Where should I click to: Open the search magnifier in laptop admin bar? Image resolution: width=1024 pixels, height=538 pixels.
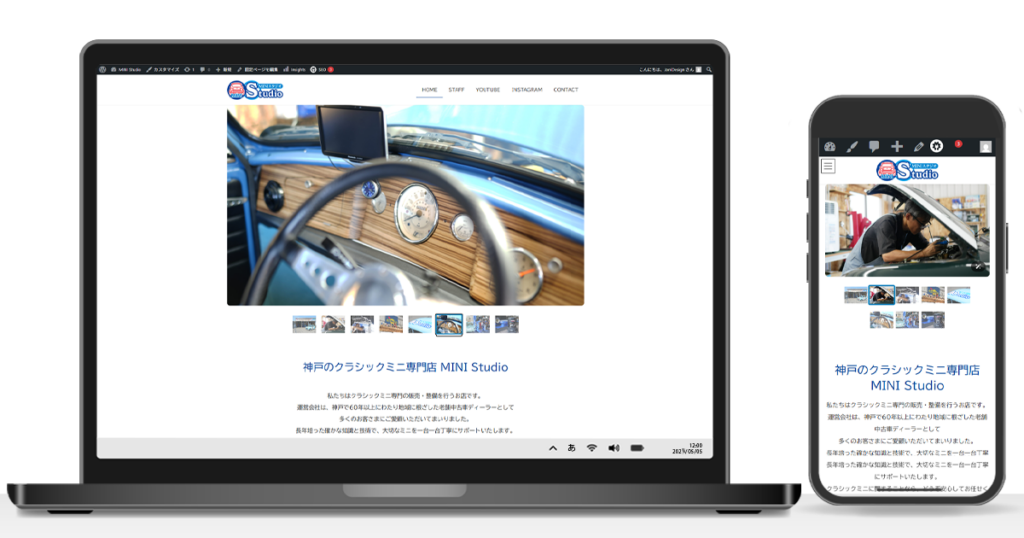[x=709, y=69]
